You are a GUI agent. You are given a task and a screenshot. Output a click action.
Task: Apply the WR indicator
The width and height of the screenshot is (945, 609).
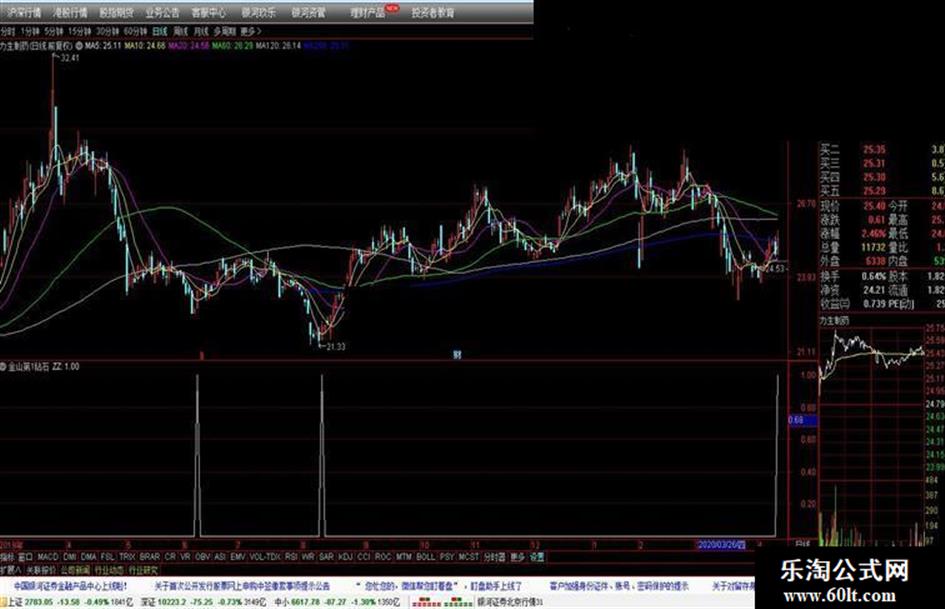click(309, 557)
